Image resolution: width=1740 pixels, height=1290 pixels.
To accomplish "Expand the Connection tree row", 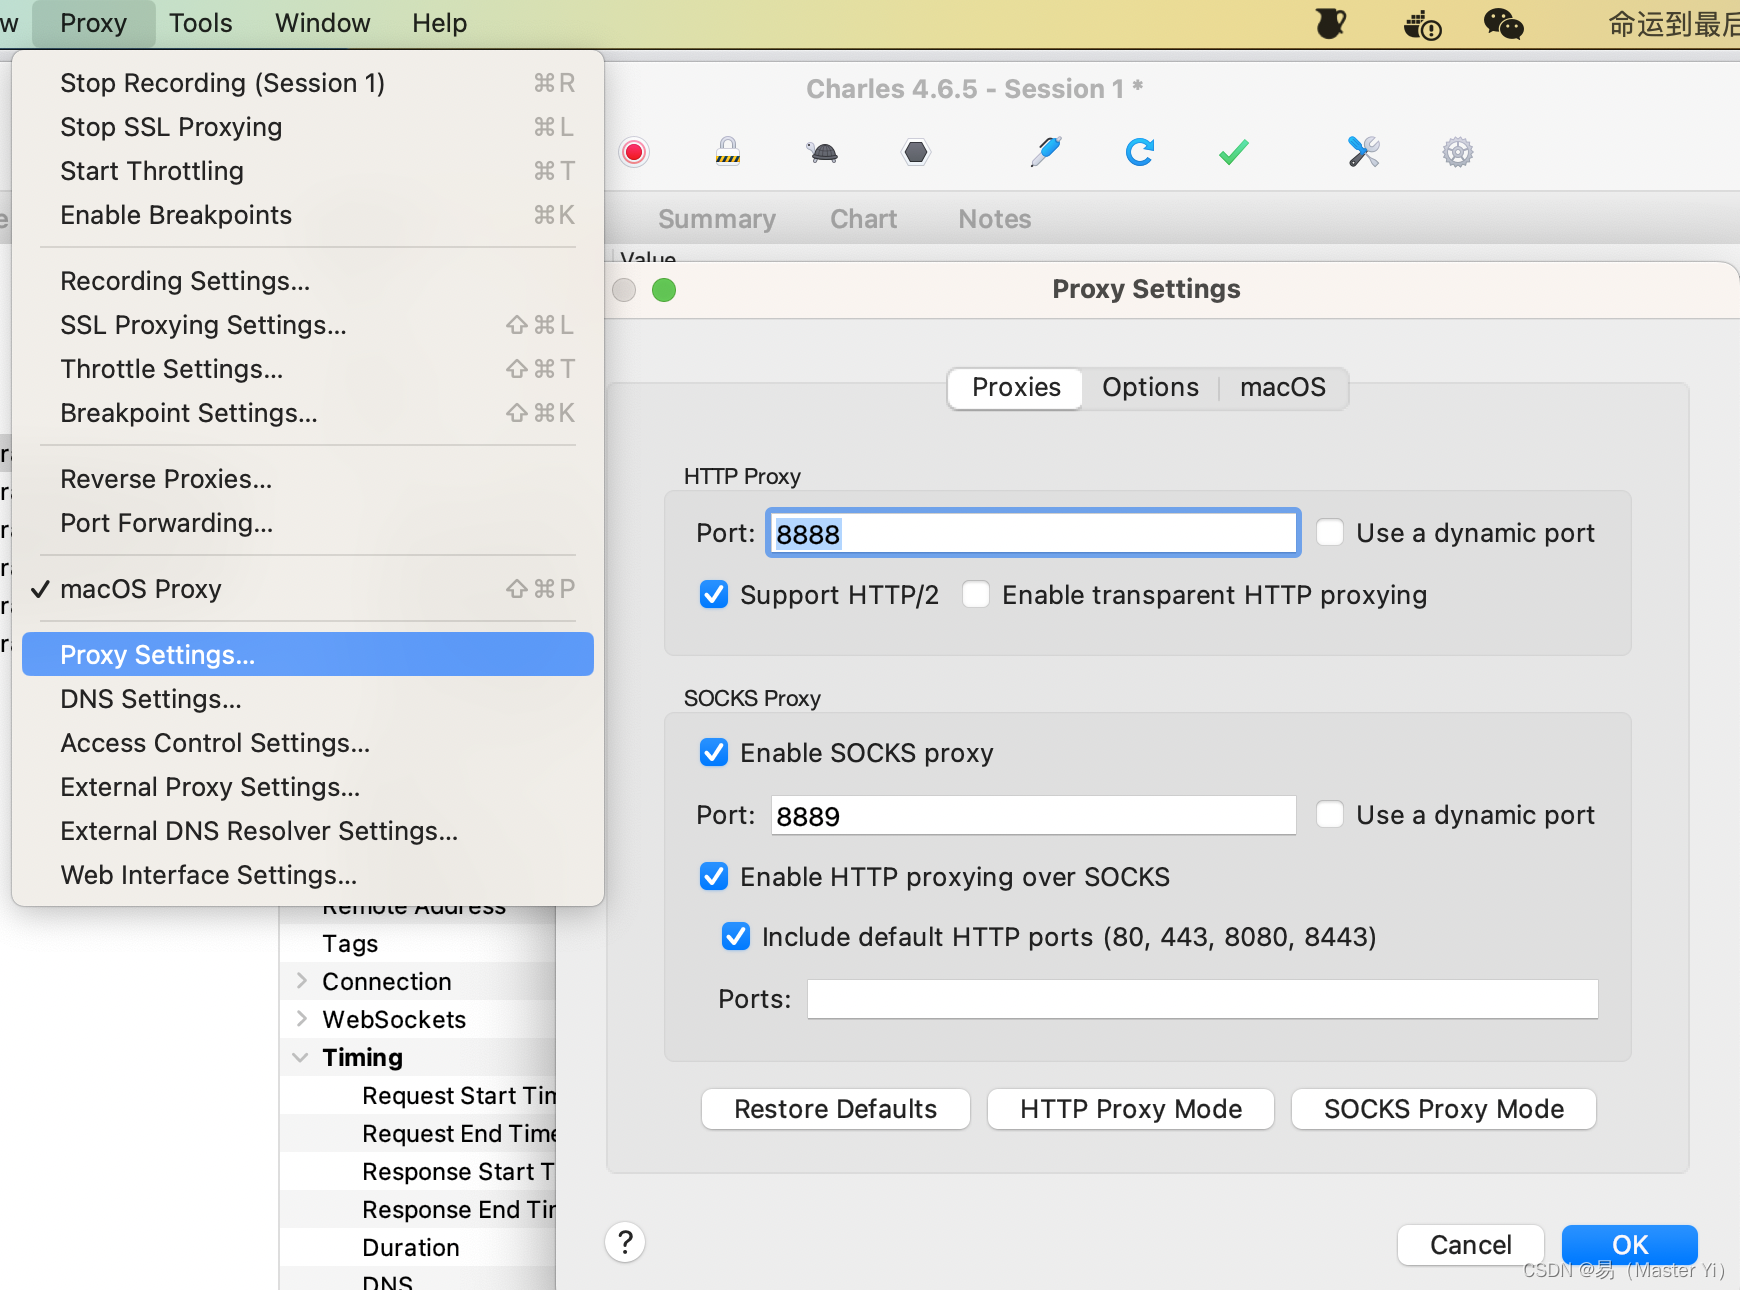I will (301, 981).
